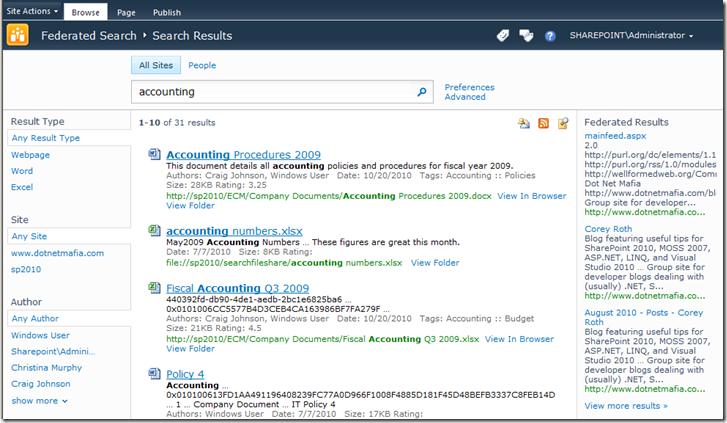Open search Preferences link
727x423 pixels.
click(469, 87)
